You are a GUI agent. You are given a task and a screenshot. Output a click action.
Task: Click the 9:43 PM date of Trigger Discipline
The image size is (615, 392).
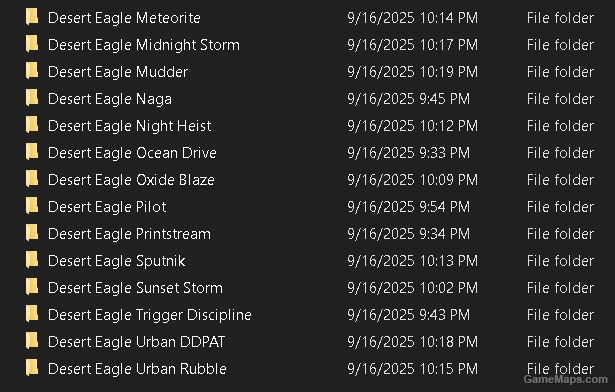408,315
